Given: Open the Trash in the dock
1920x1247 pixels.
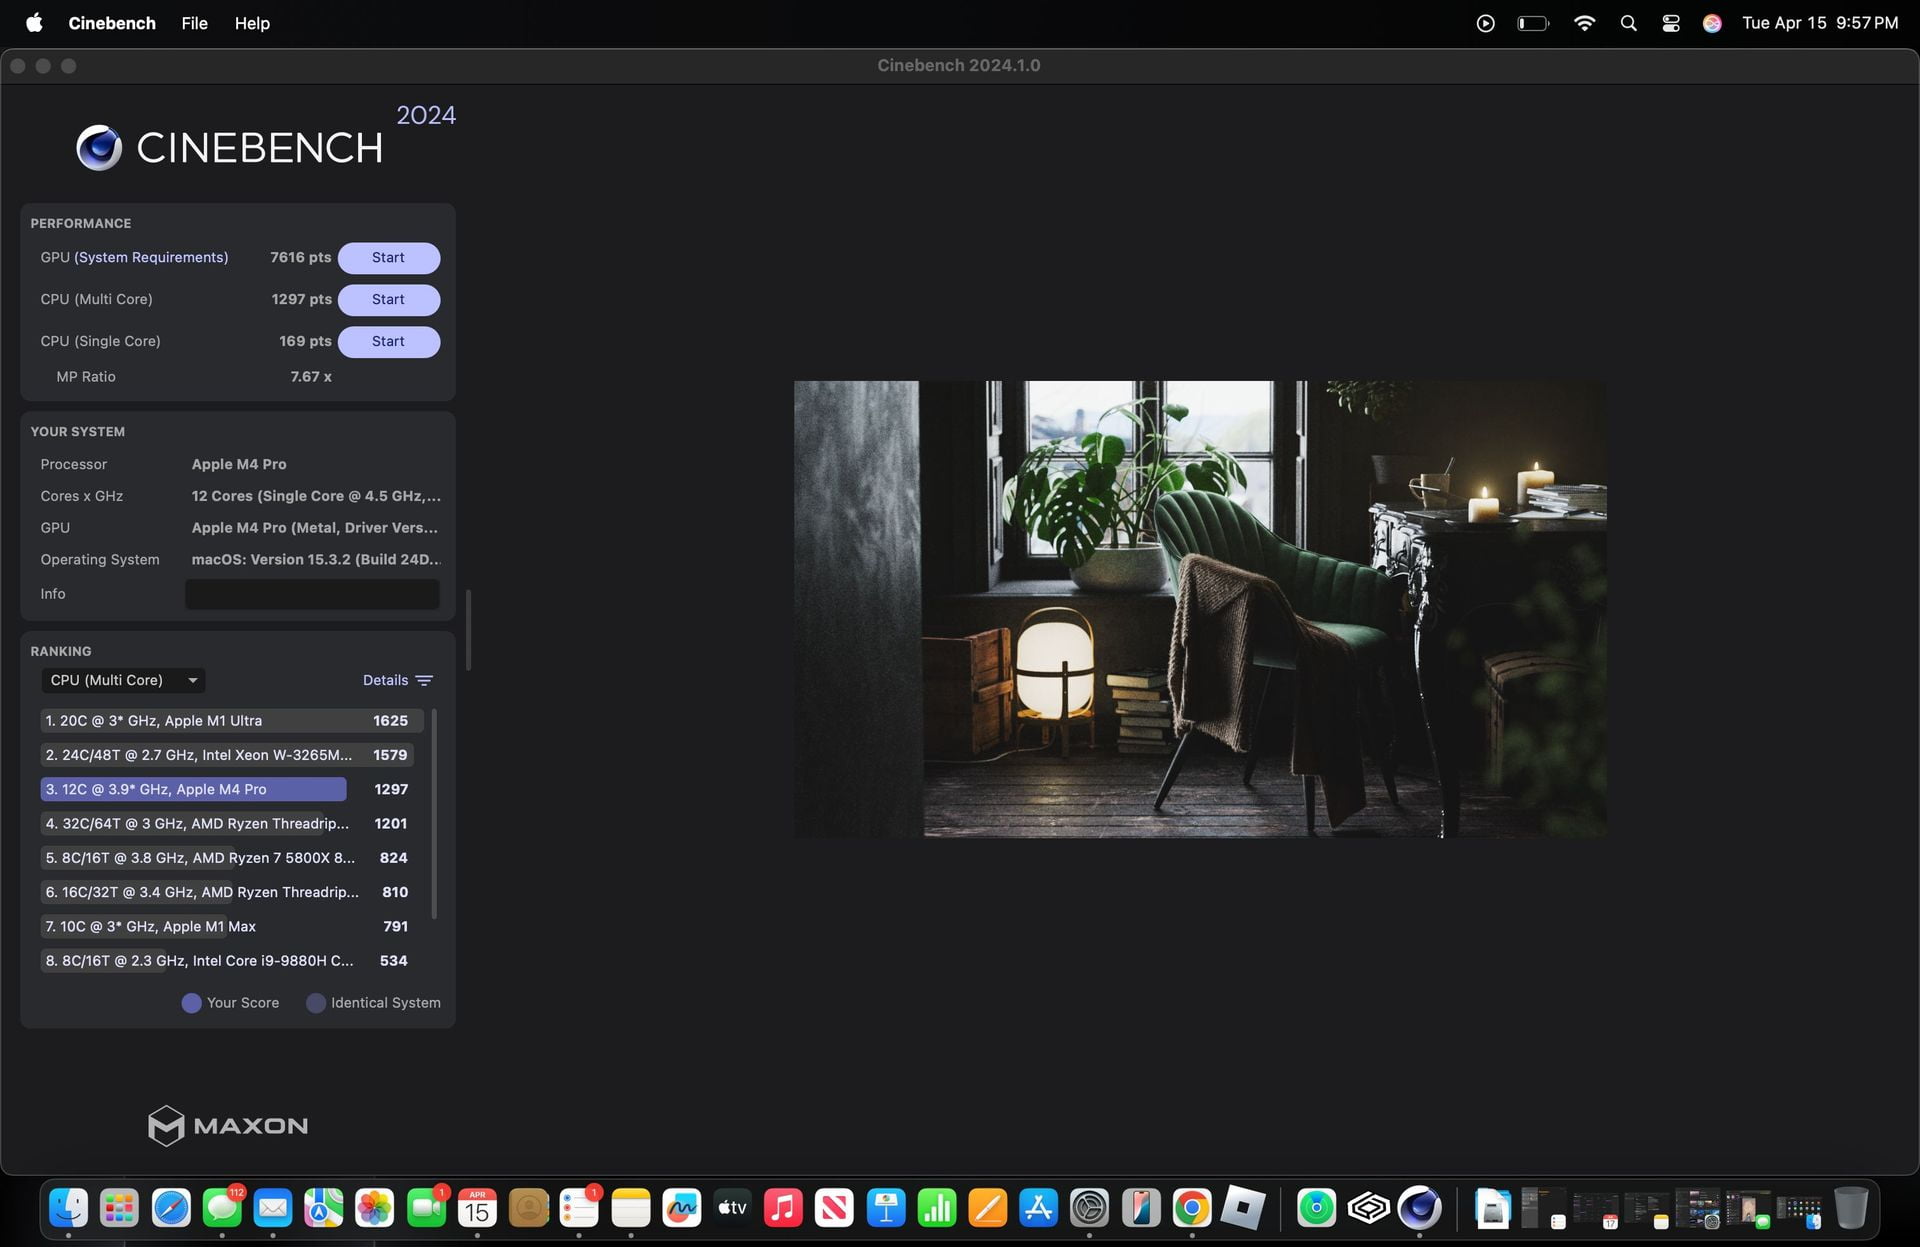Looking at the screenshot, I should [x=1851, y=1208].
